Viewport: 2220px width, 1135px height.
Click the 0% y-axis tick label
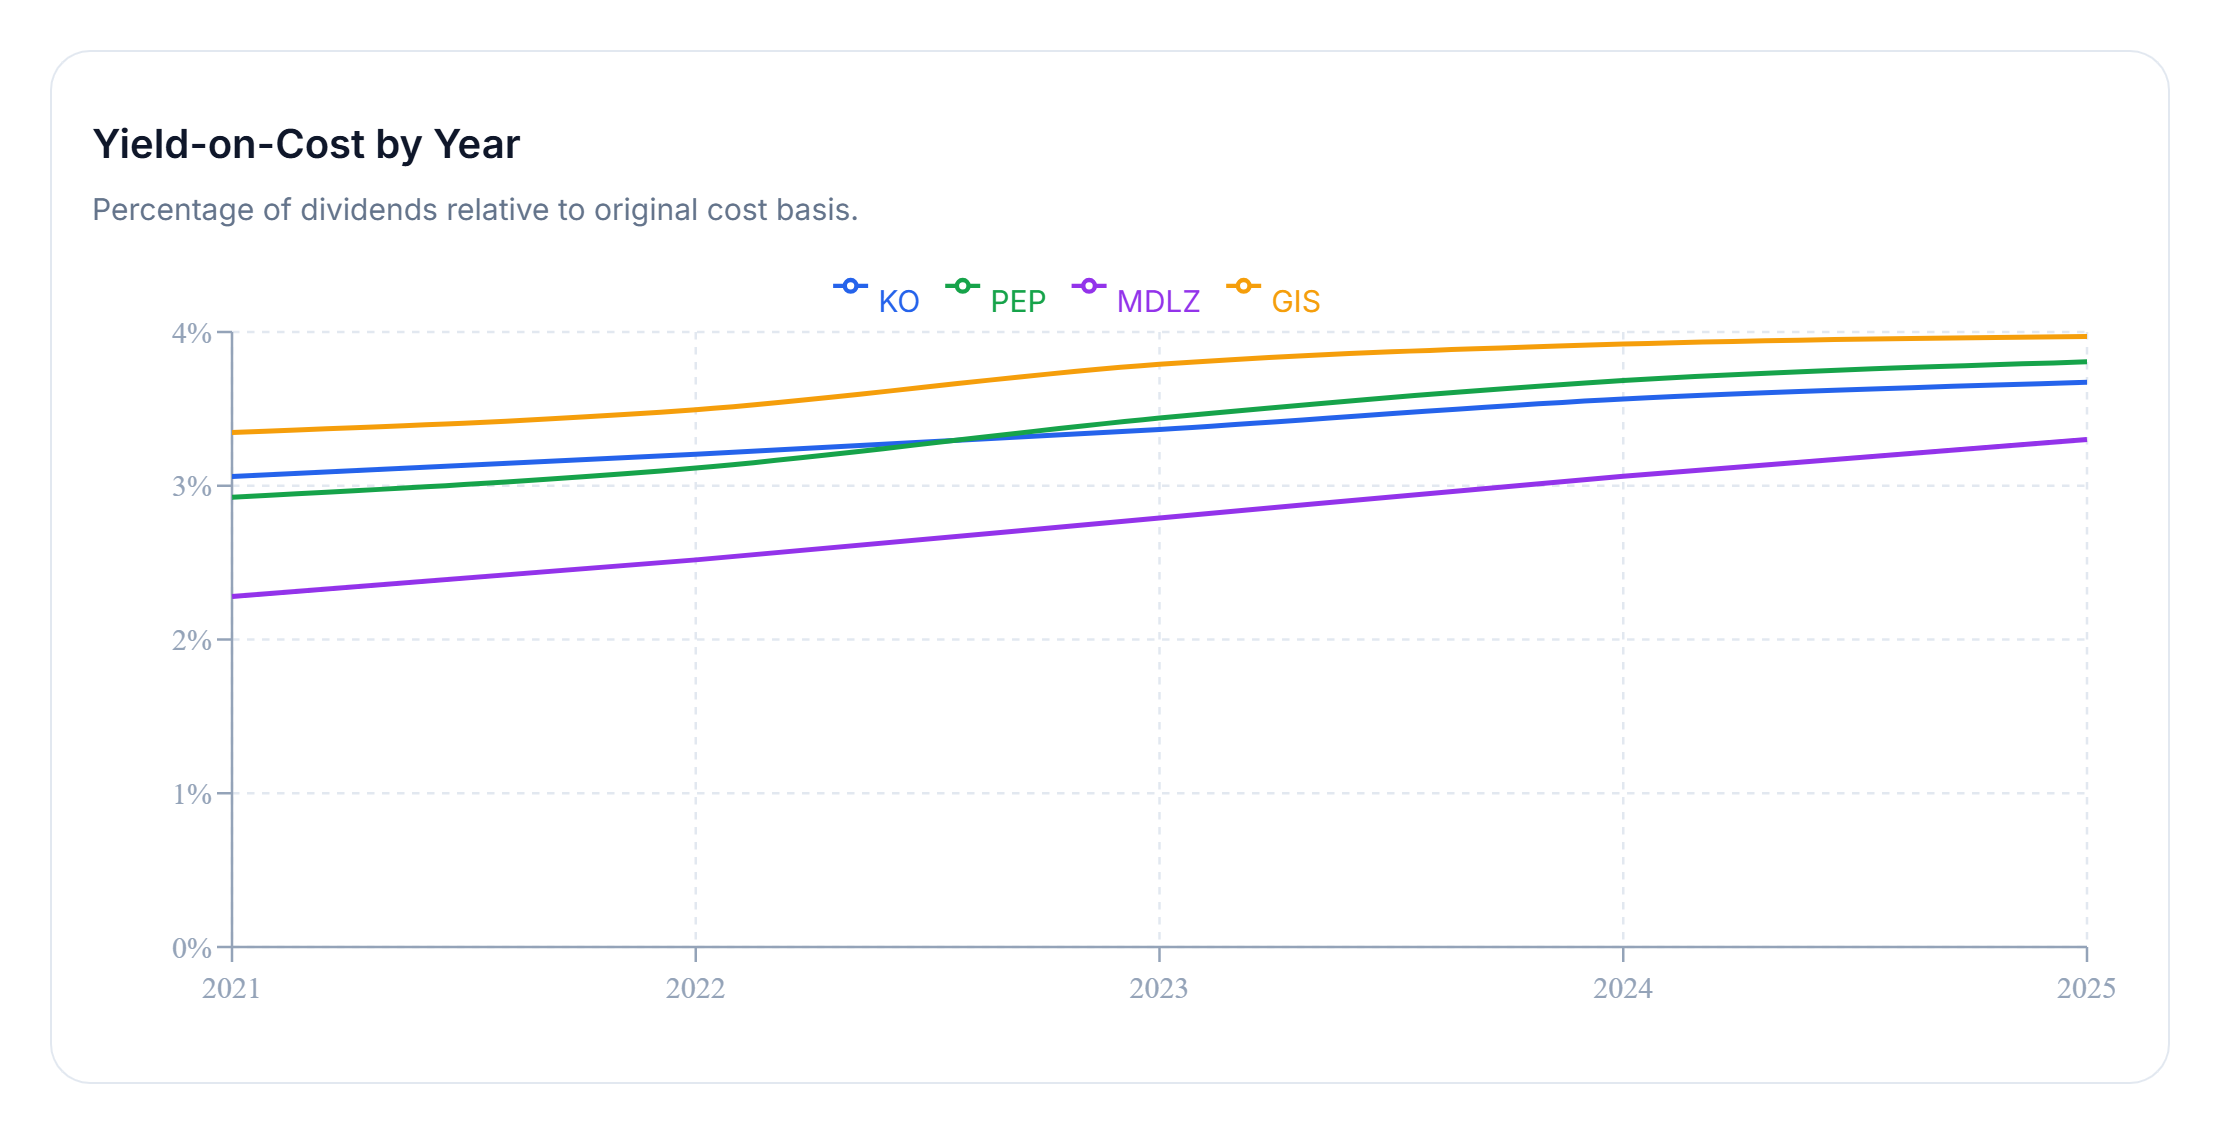click(192, 948)
